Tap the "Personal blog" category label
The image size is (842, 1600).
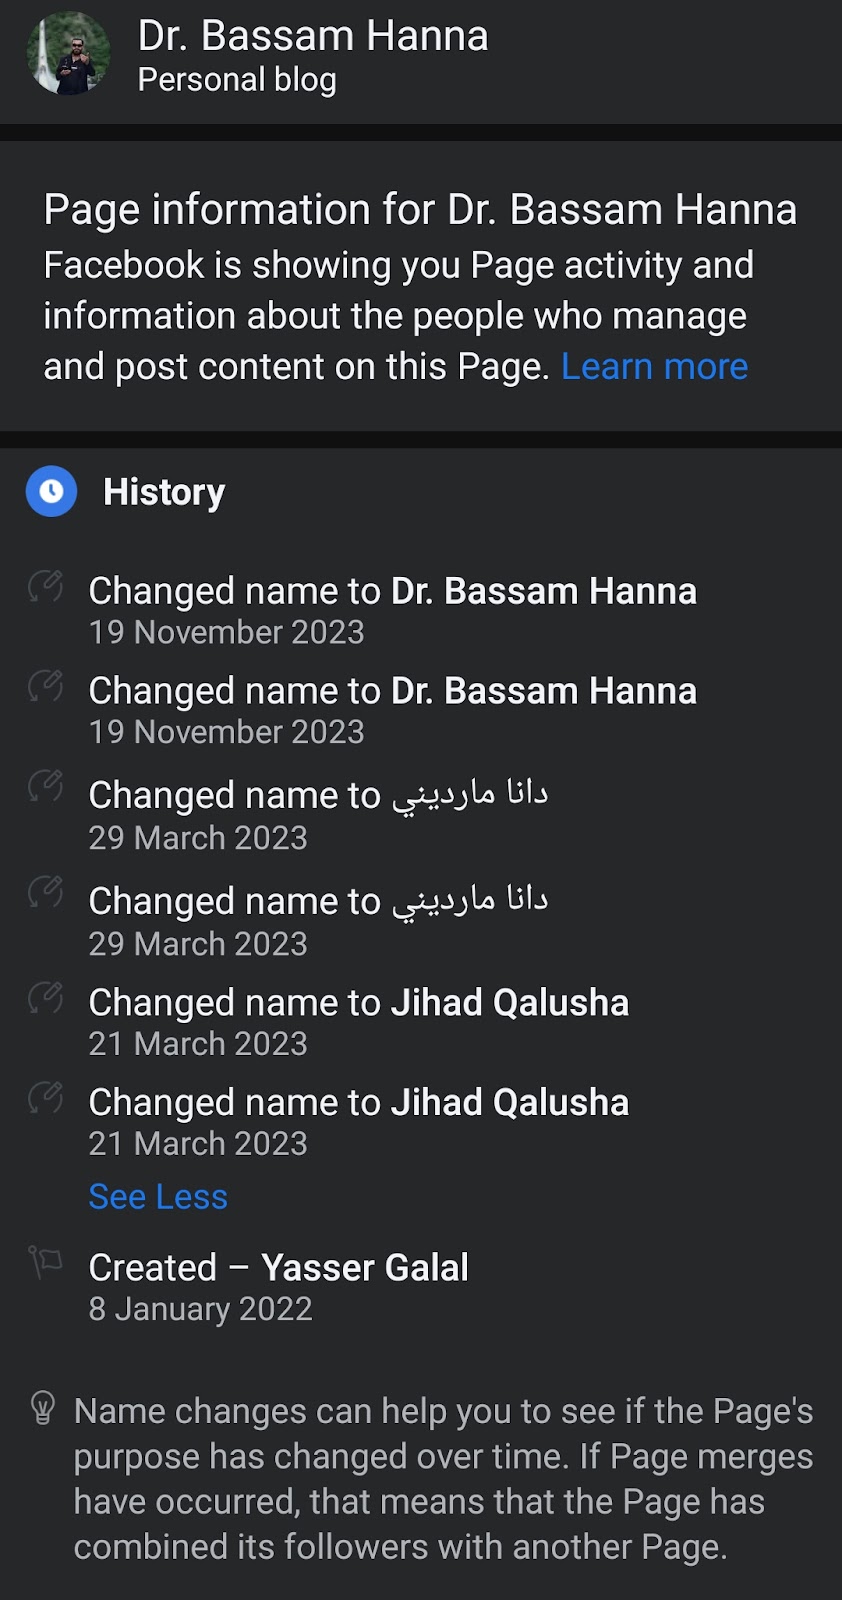click(237, 80)
